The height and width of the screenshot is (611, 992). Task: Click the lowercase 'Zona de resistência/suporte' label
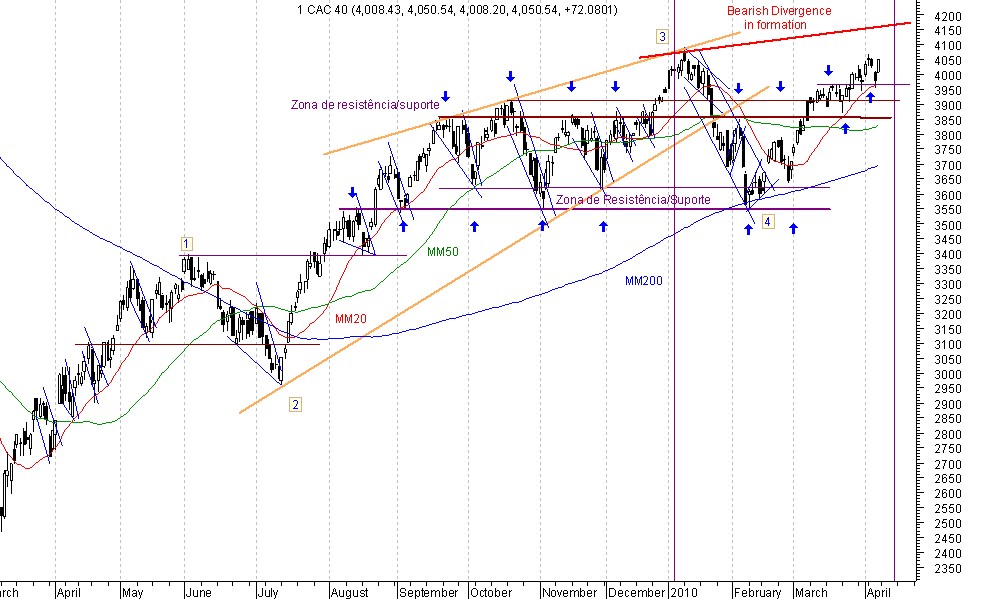pyautogui.click(x=365, y=104)
